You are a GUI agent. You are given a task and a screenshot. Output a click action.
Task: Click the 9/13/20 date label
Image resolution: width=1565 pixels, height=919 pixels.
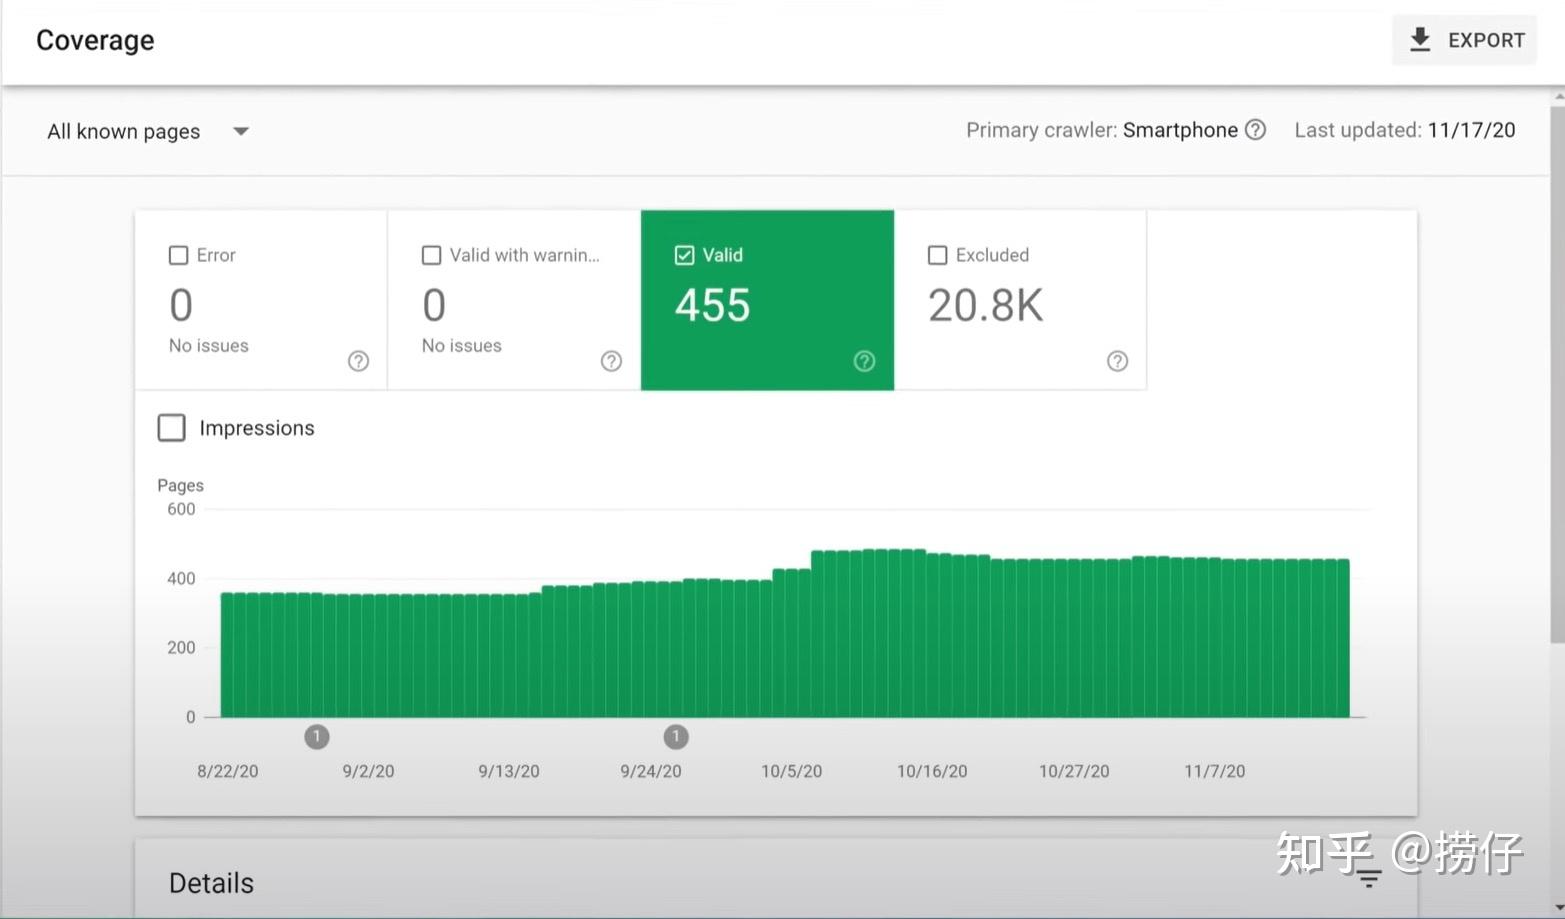point(509,771)
